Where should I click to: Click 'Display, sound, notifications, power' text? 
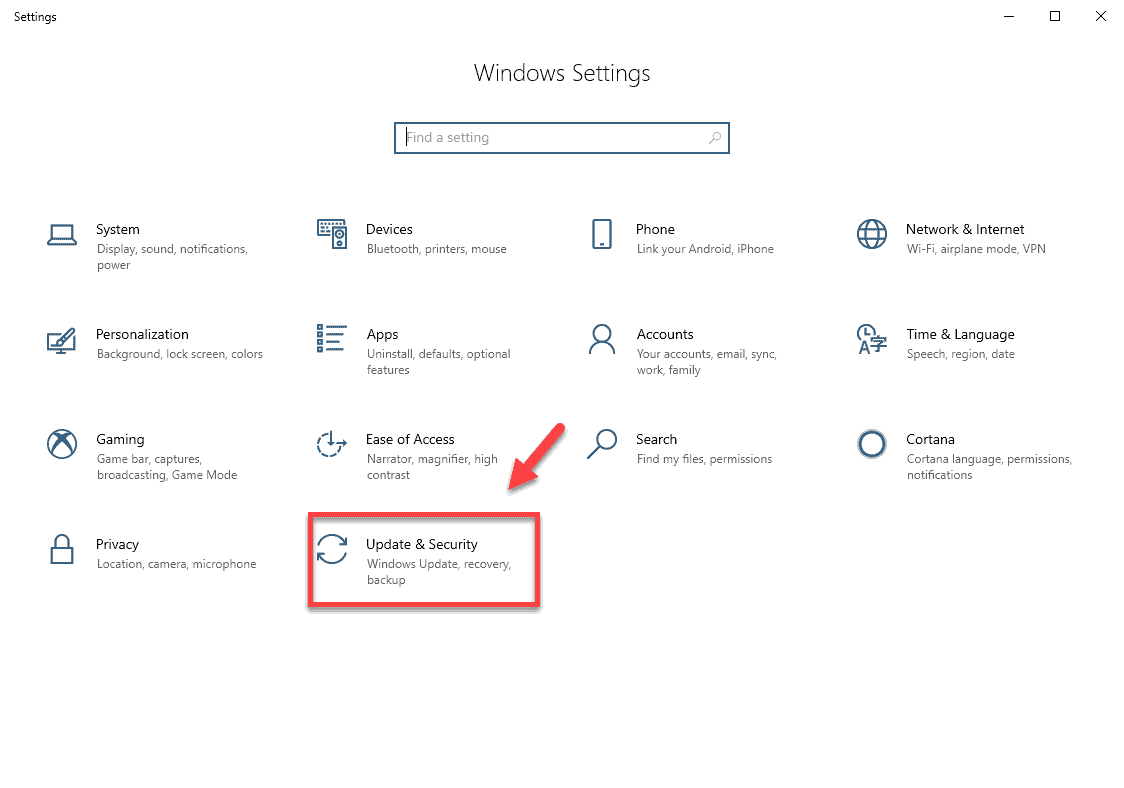[172, 257]
